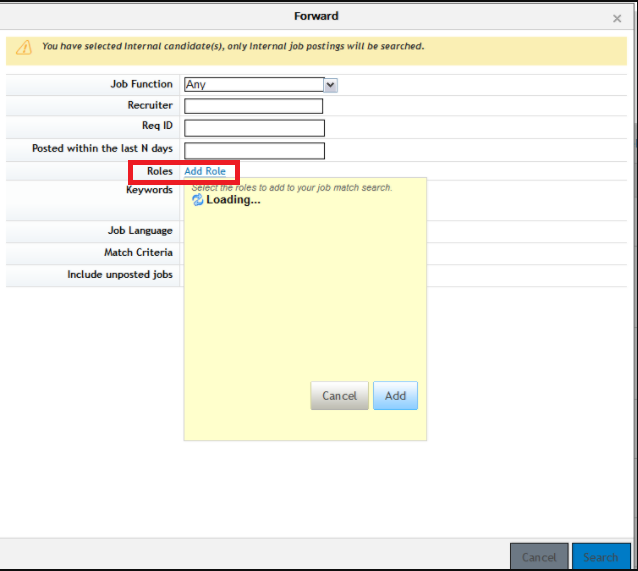Cancel the role selection popup
This screenshot has width=638, height=571.
click(x=339, y=396)
